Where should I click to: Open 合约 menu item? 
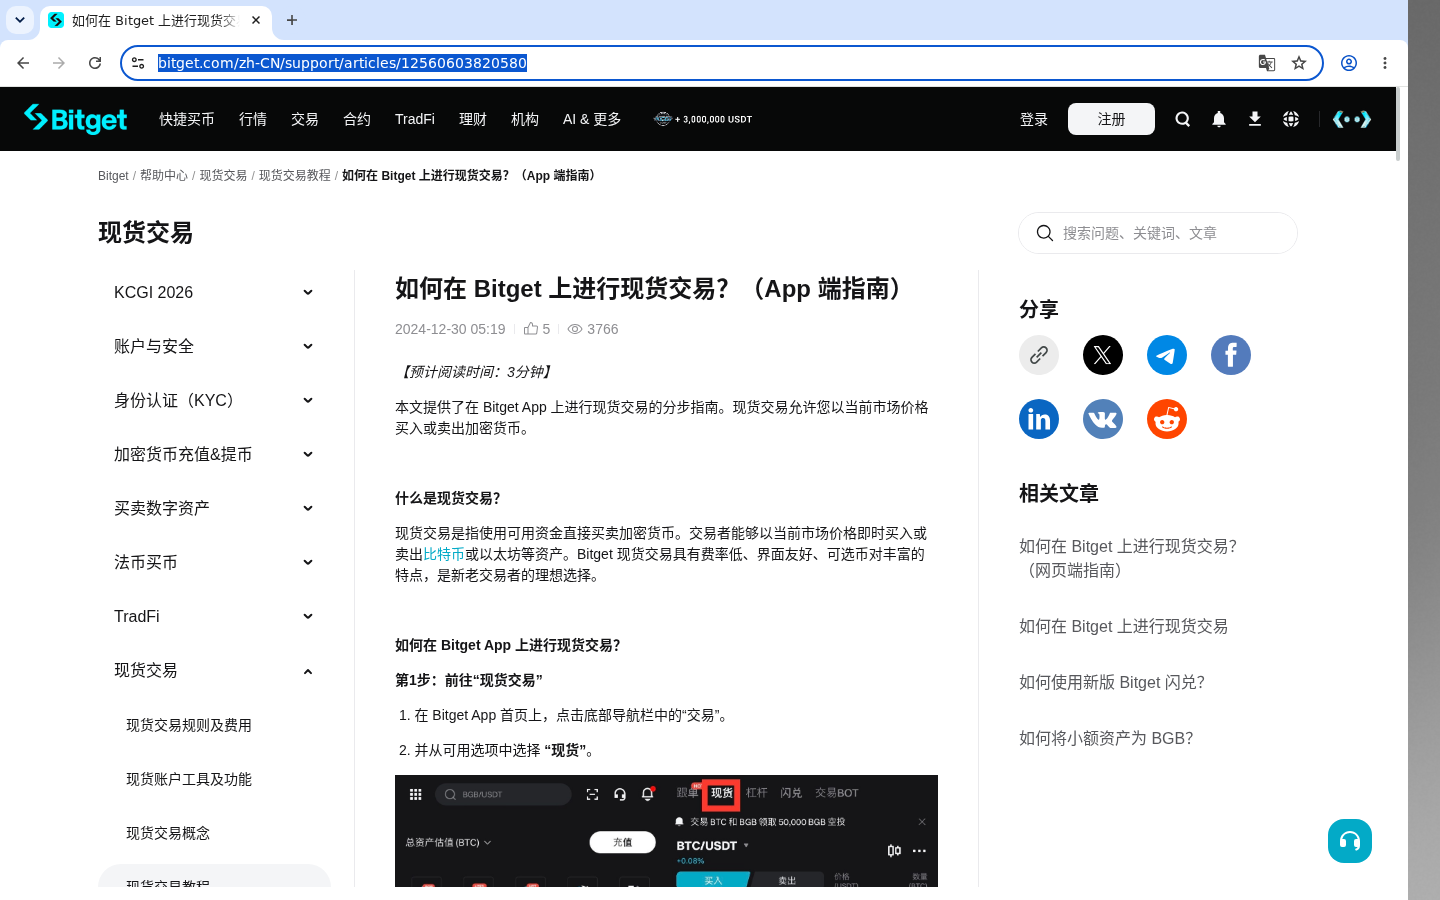point(357,119)
